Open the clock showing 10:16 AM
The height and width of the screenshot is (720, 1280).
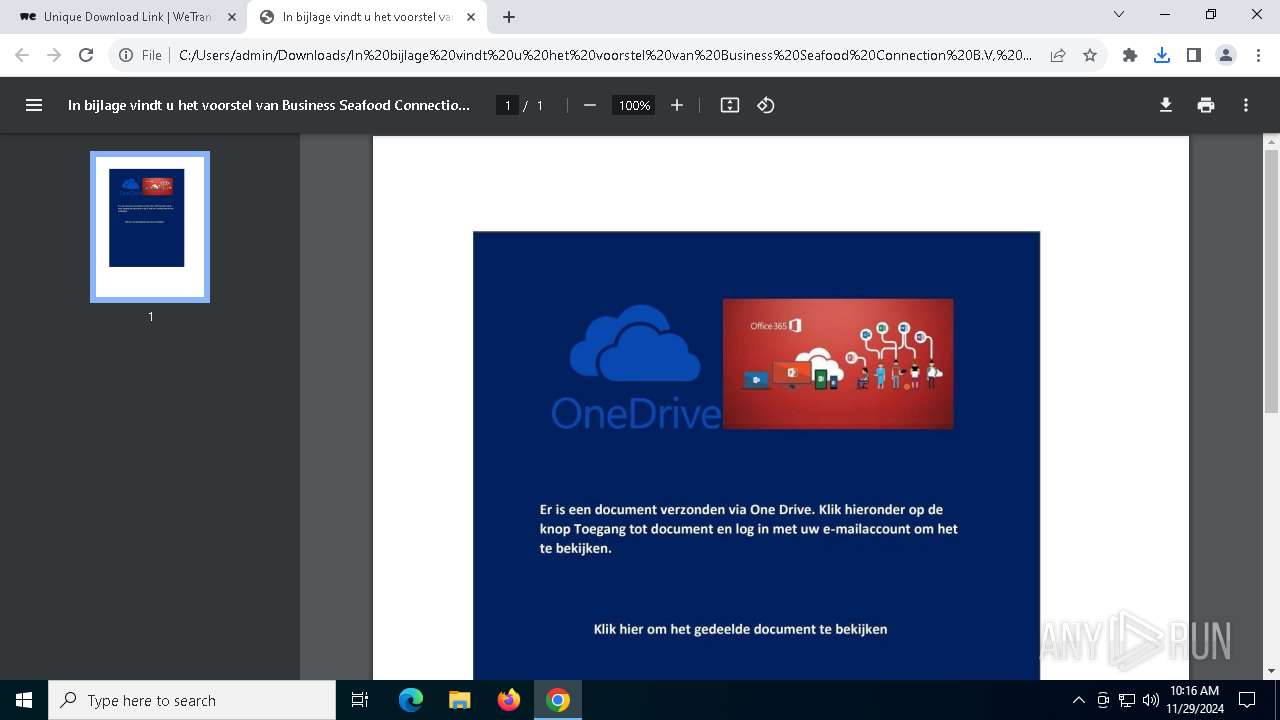pos(1195,700)
